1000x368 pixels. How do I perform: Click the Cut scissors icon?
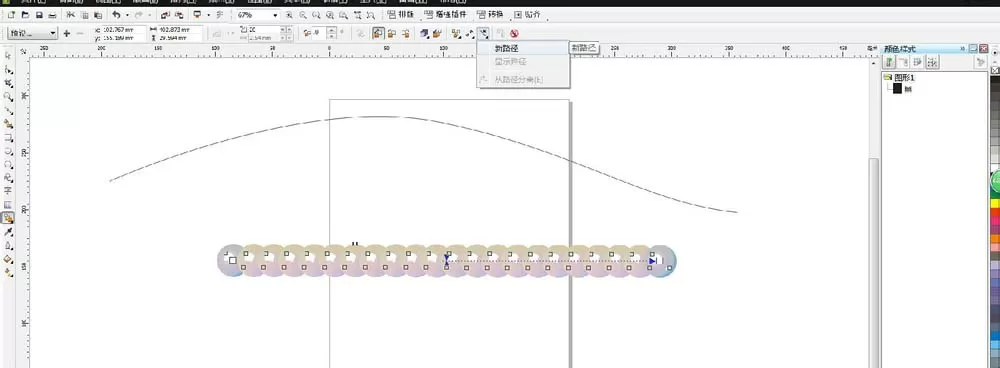70,15
